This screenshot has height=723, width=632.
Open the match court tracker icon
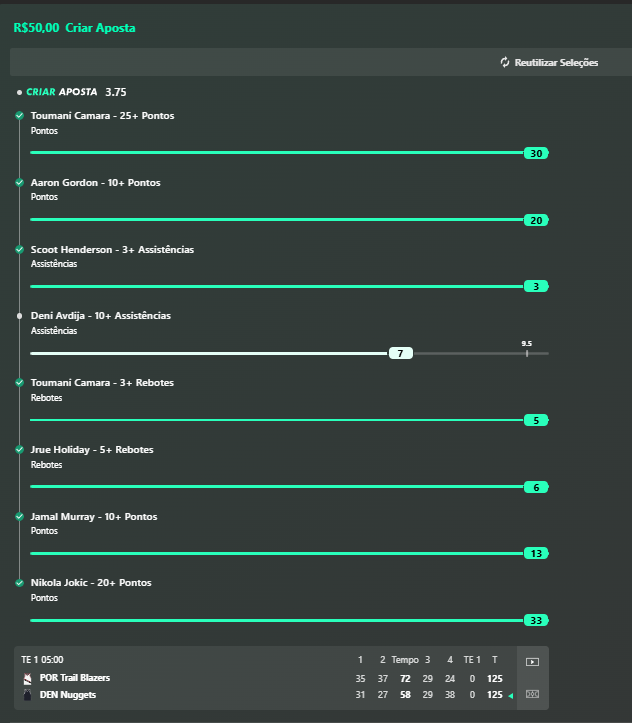[532, 694]
